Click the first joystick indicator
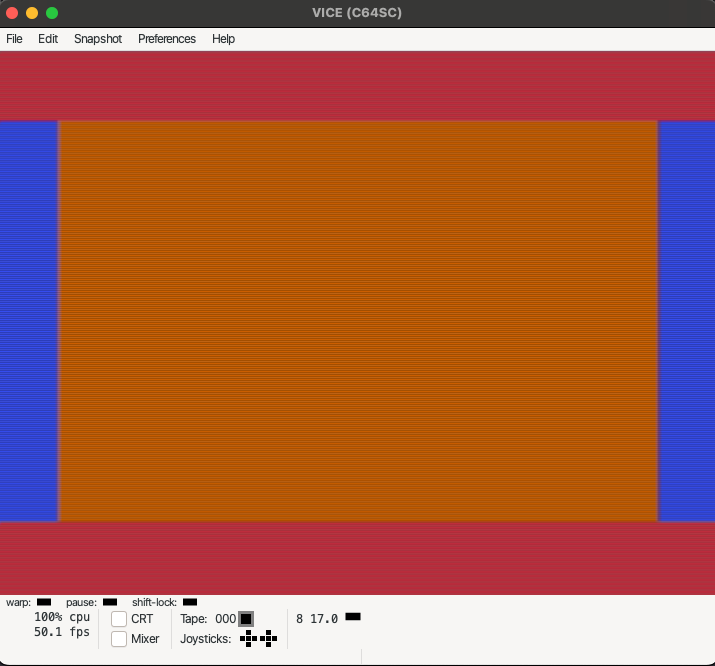The image size is (715, 666). point(248,638)
